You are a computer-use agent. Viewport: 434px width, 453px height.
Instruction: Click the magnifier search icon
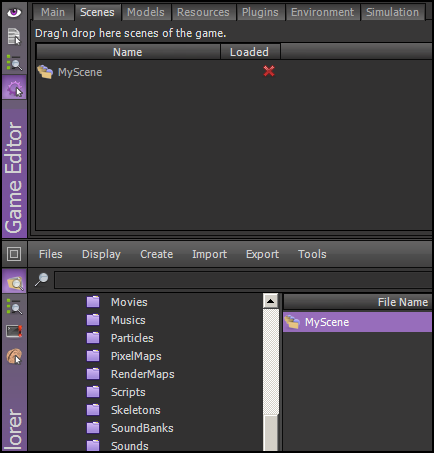click(42, 279)
